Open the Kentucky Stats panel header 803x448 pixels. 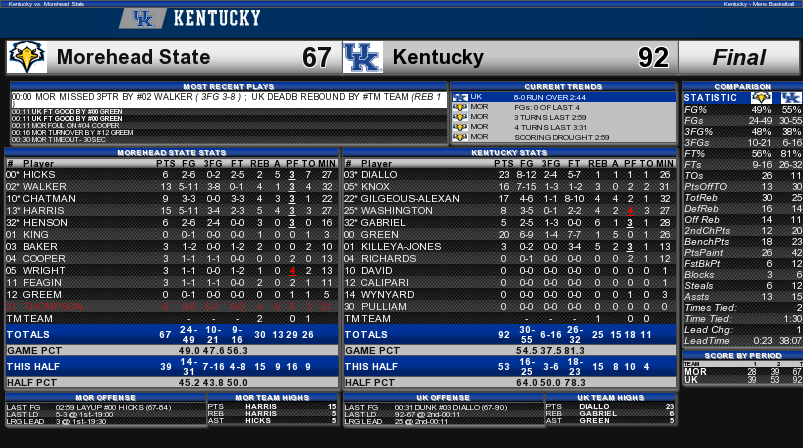click(x=510, y=153)
